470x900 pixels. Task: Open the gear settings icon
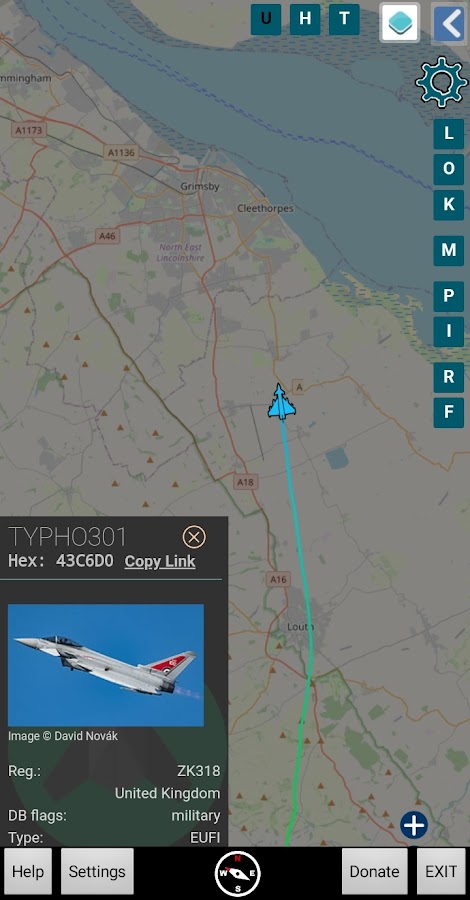click(x=441, y=82)
